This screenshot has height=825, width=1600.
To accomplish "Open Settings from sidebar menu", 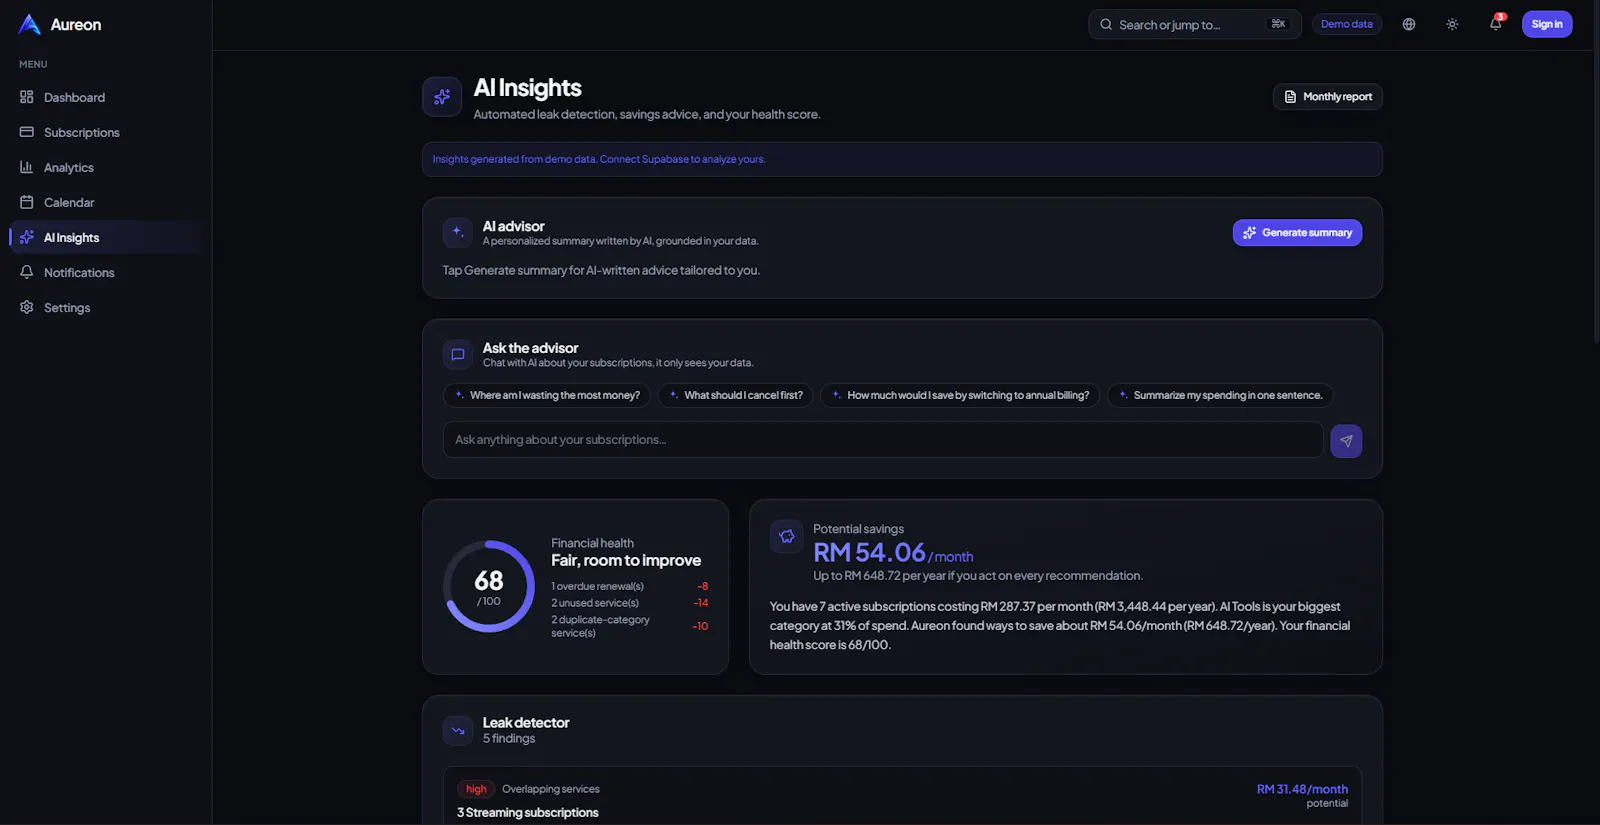I will (105, 307).
